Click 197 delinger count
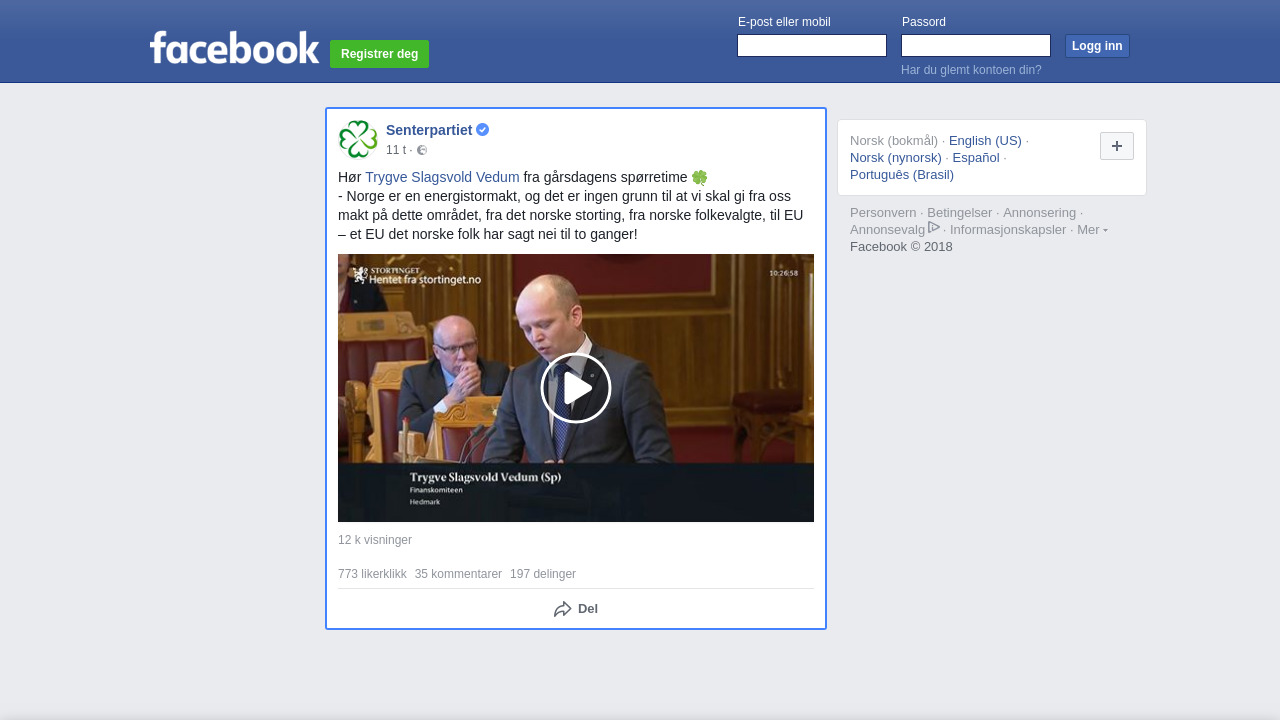The height and width of the screenshot is (720, 1280). coord(543,574)
